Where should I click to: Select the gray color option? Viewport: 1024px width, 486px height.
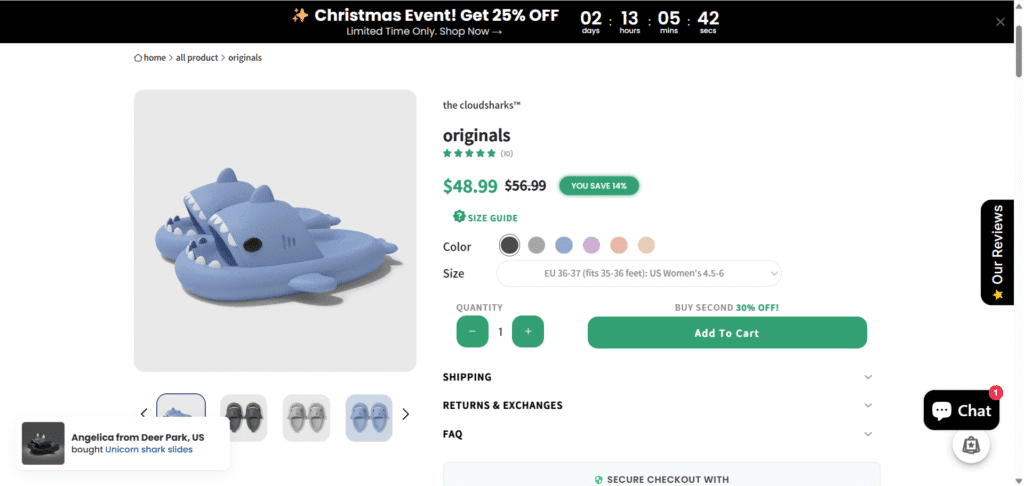[537, 245]
